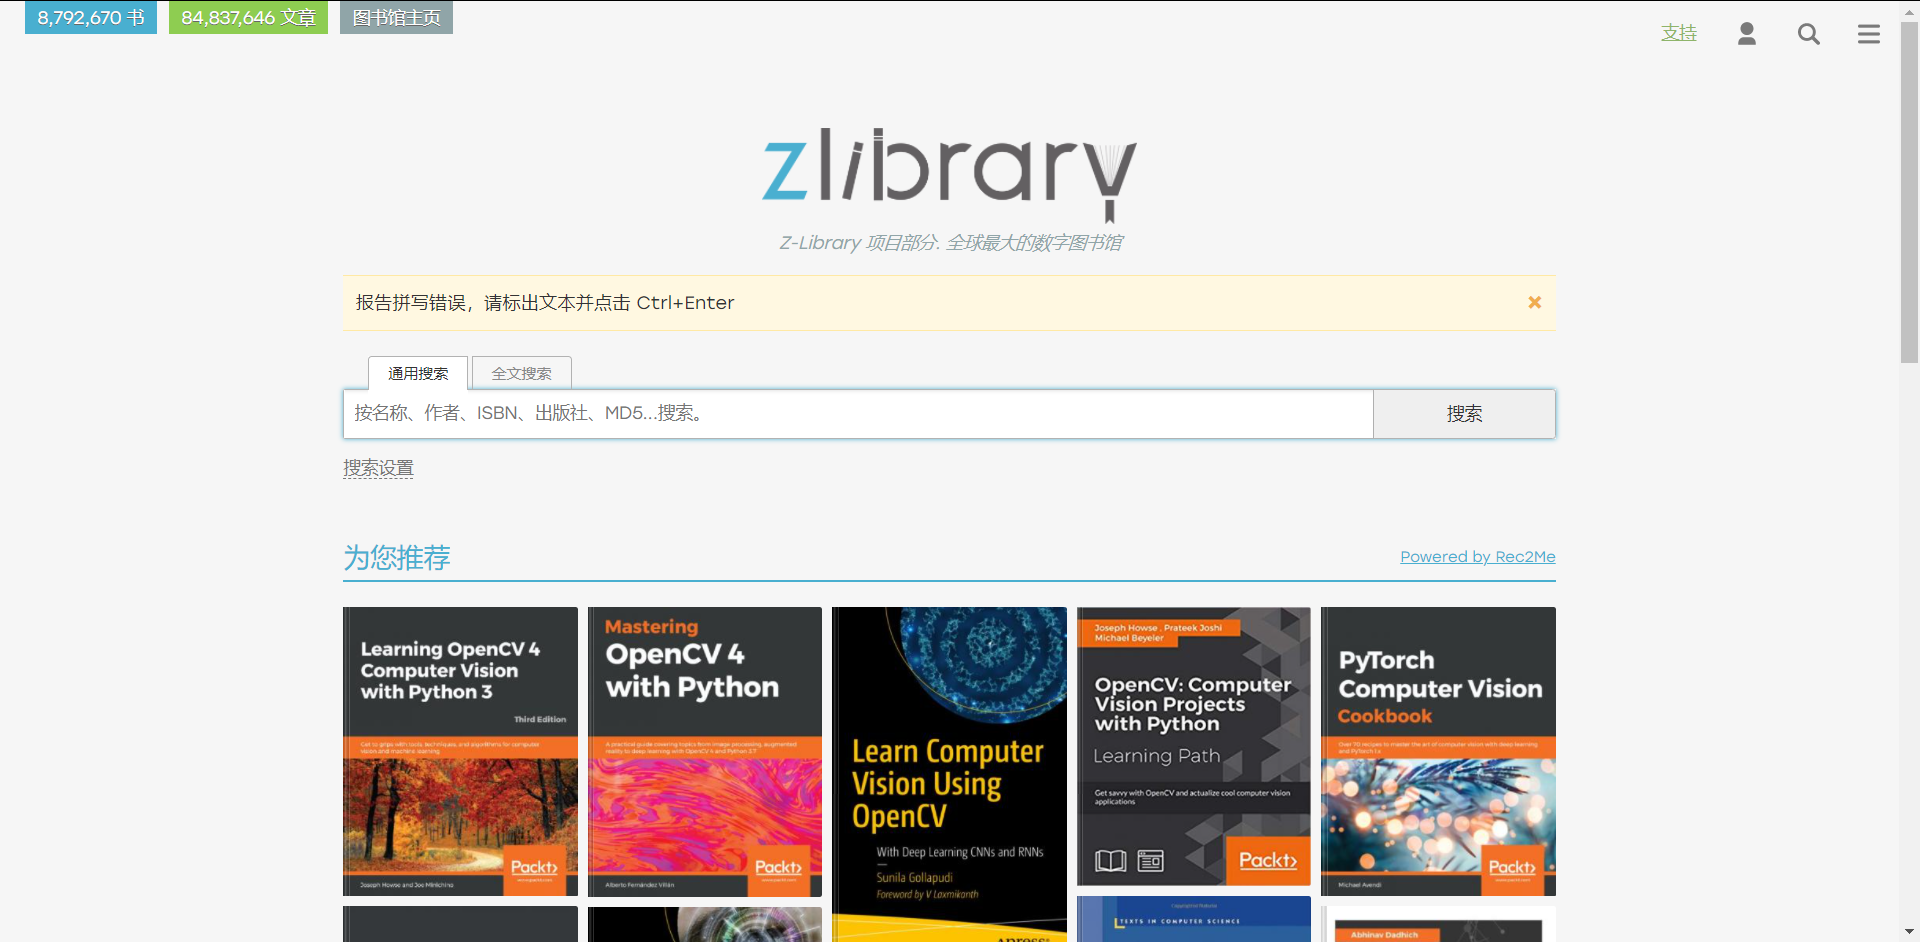Open PyTorch Computer Vision Cookbook cover
This screenshot has height=942, width=1920.
[x=1438, y=751]
